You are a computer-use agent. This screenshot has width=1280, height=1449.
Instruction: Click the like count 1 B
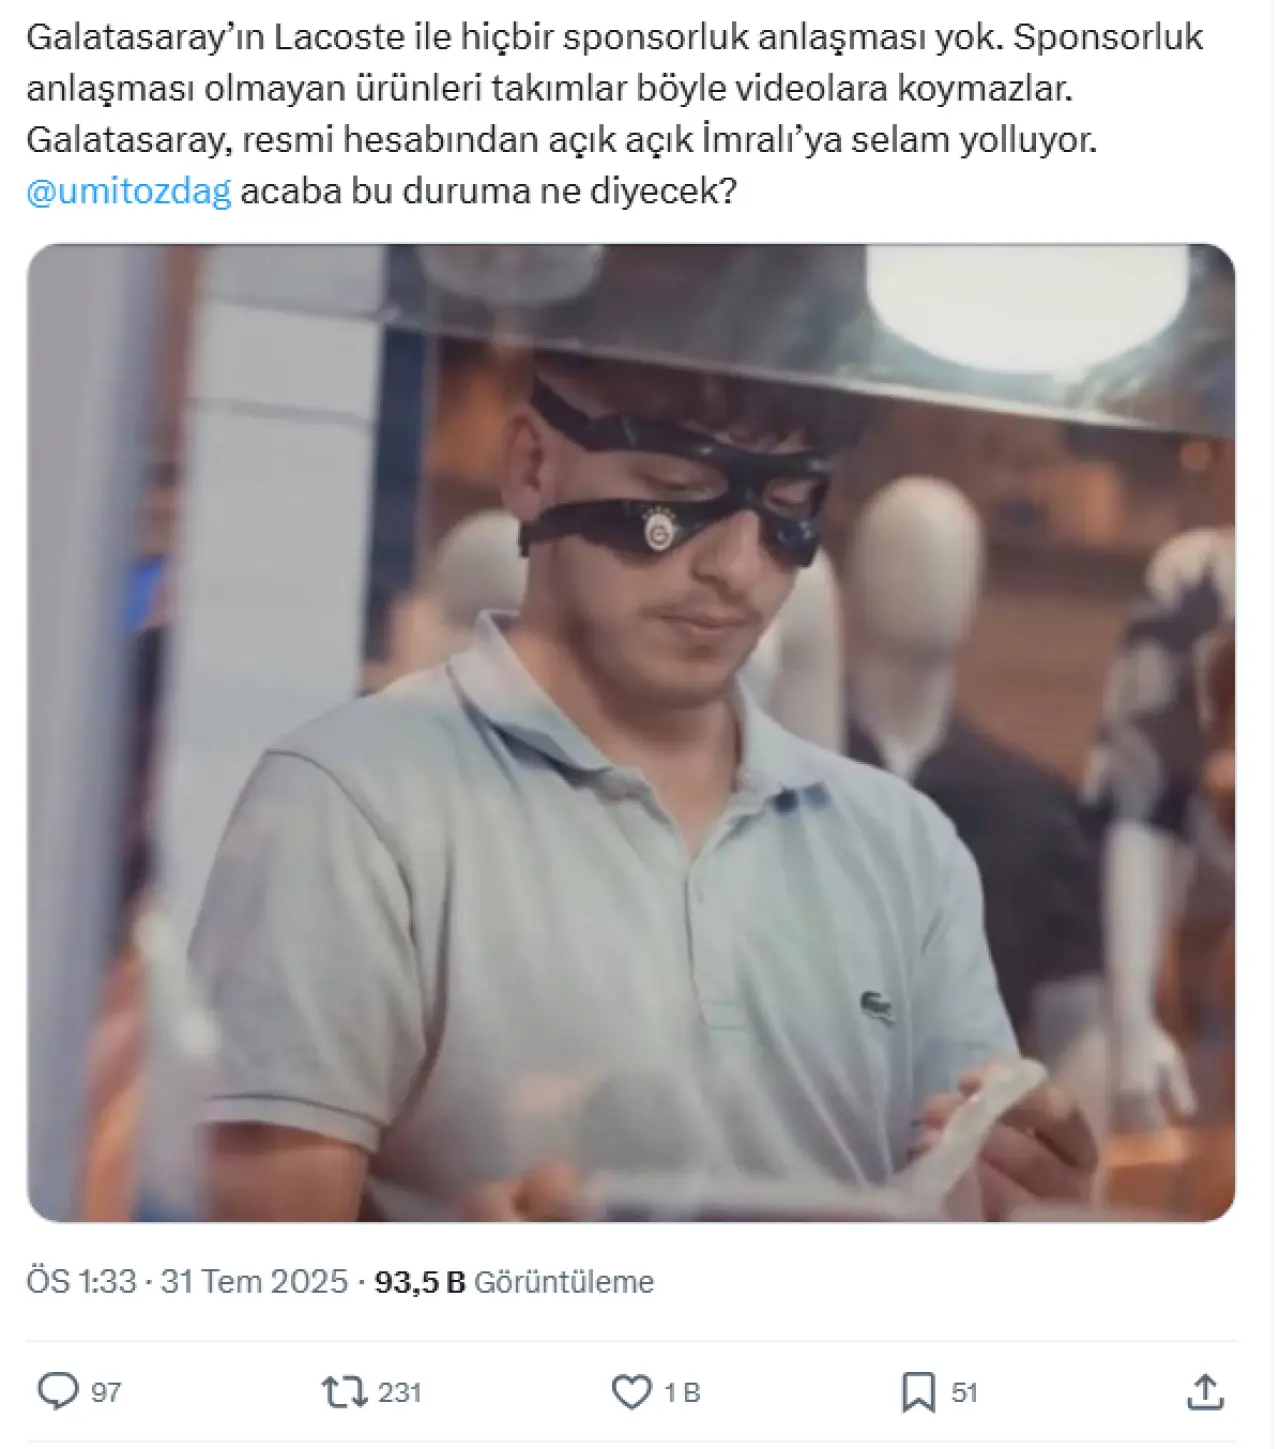682,1392
